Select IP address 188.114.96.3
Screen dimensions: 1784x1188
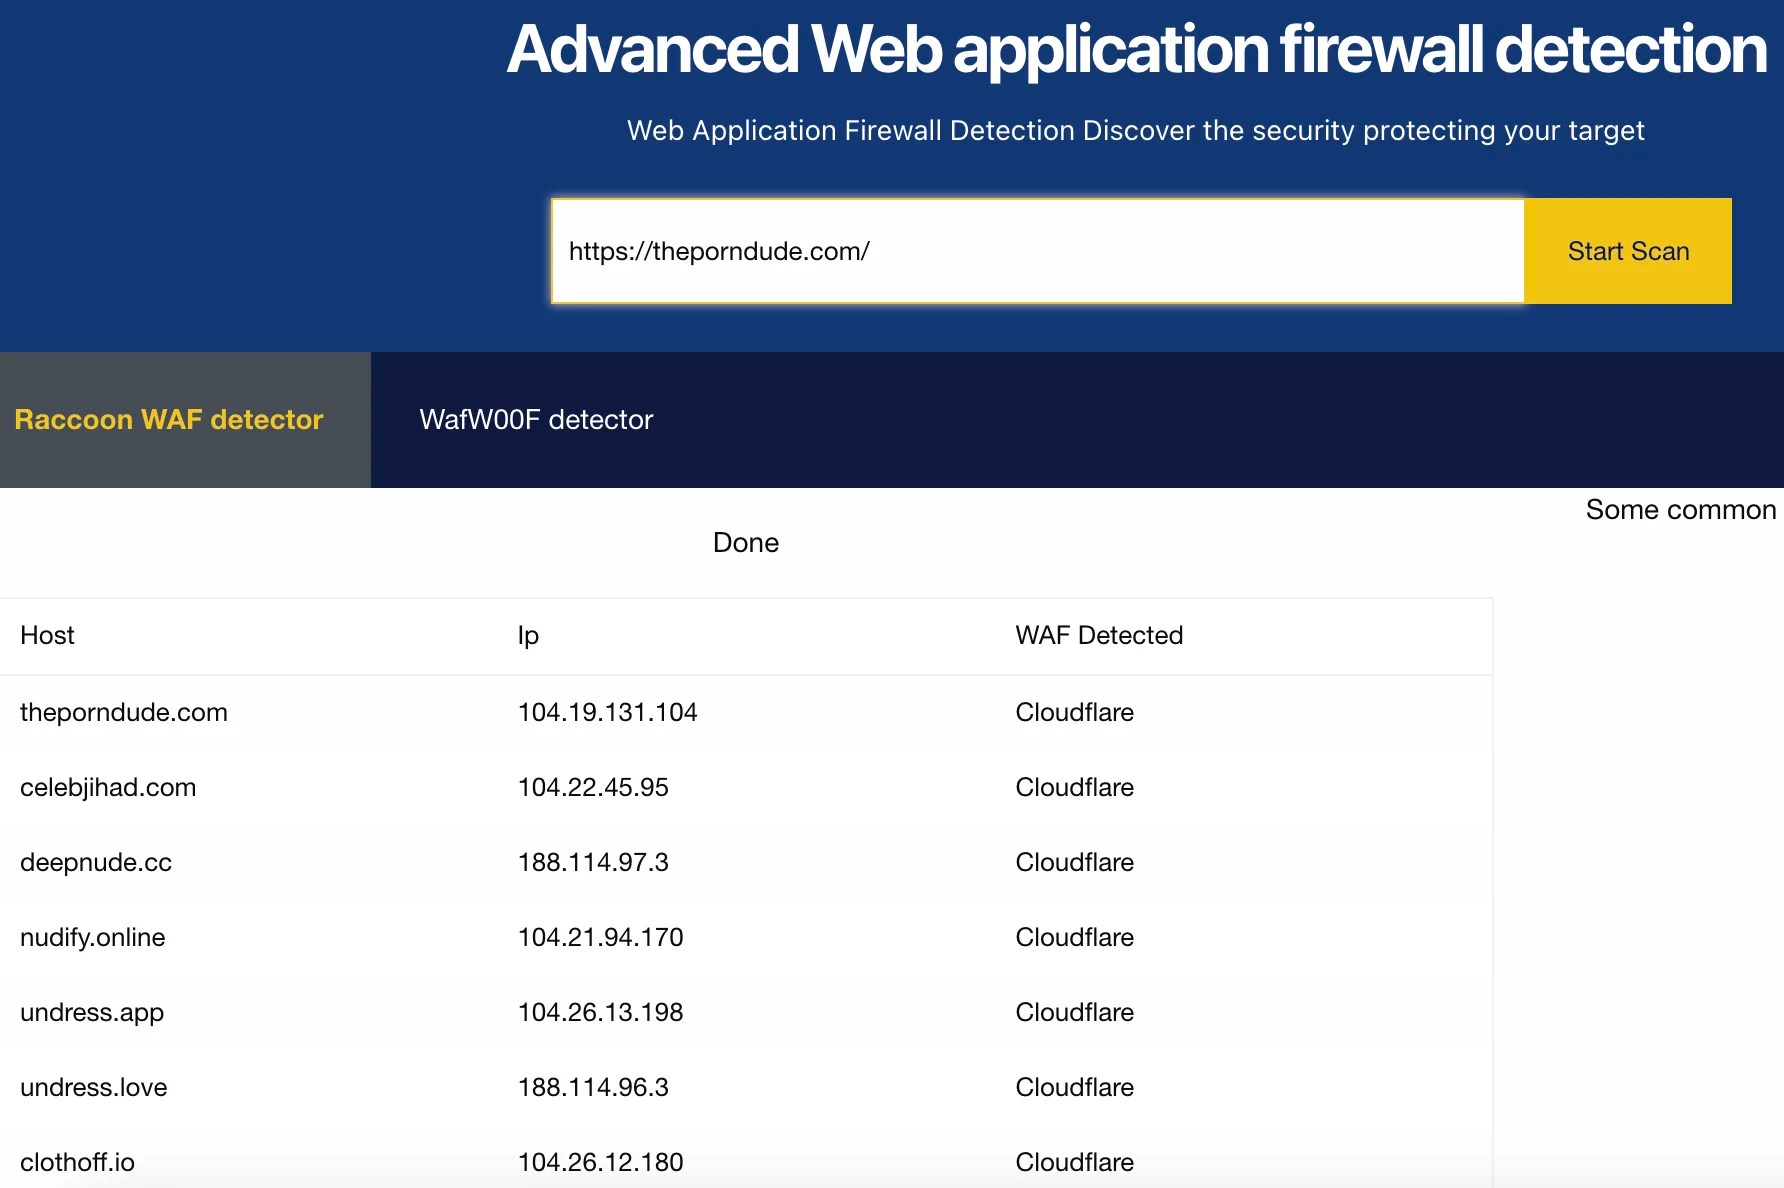coord(593,1087)
